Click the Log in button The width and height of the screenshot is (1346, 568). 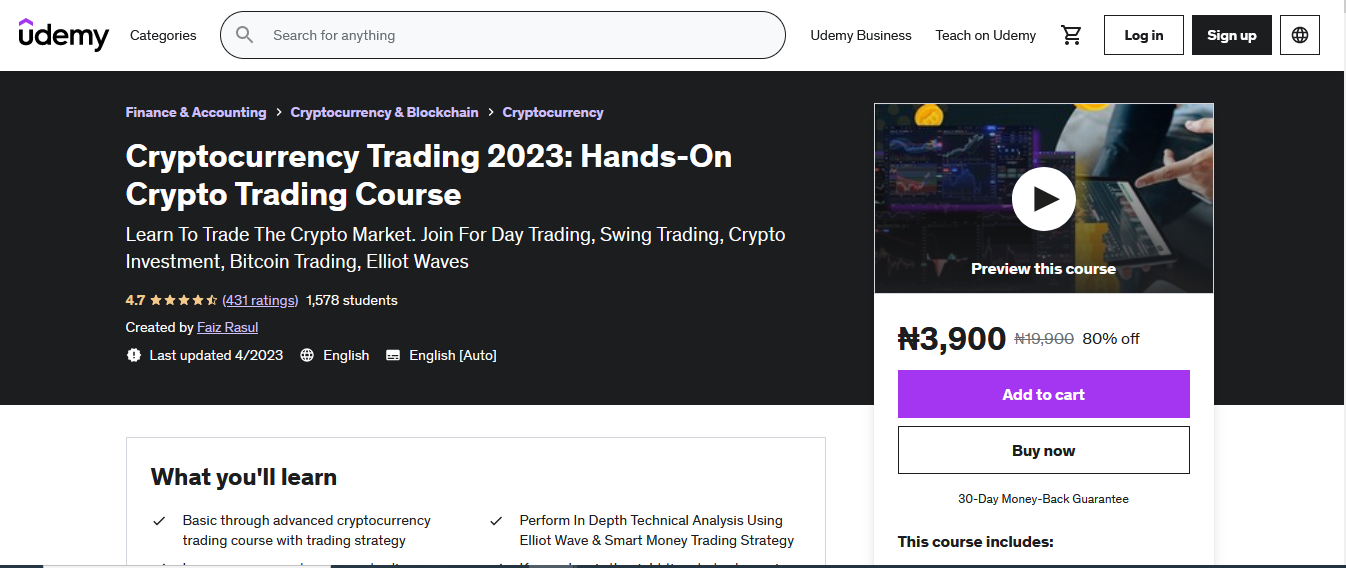pyautogui.click(x=1144, y=35)
